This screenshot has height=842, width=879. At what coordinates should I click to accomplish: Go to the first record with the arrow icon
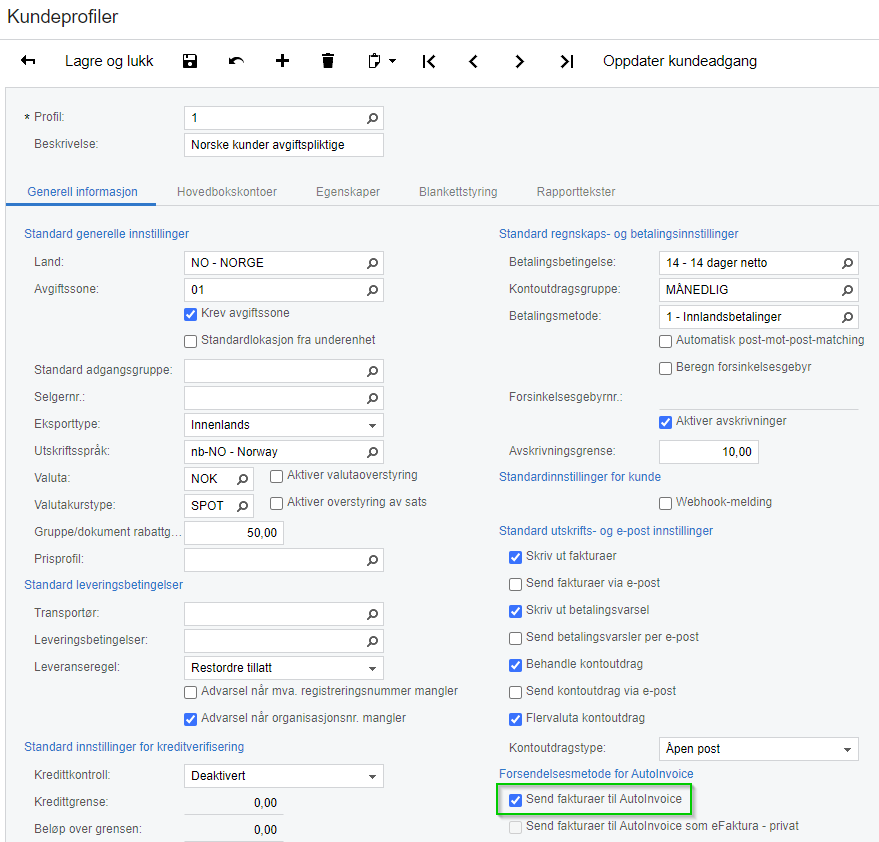click(428, 61)
